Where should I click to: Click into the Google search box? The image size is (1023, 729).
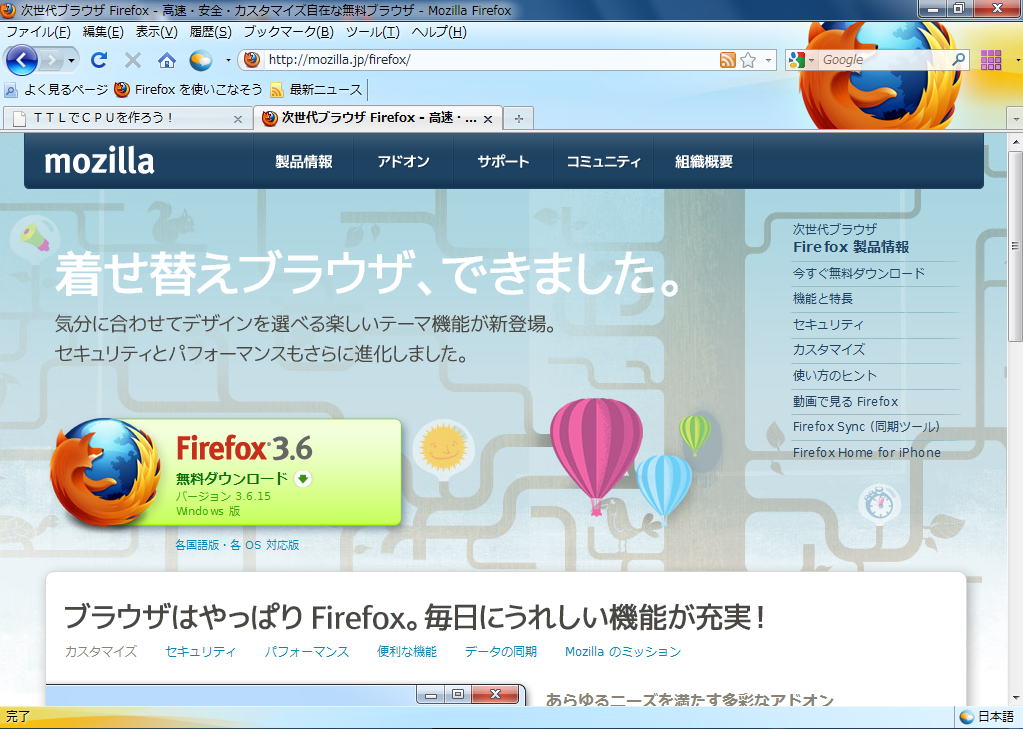coord(884,60)
